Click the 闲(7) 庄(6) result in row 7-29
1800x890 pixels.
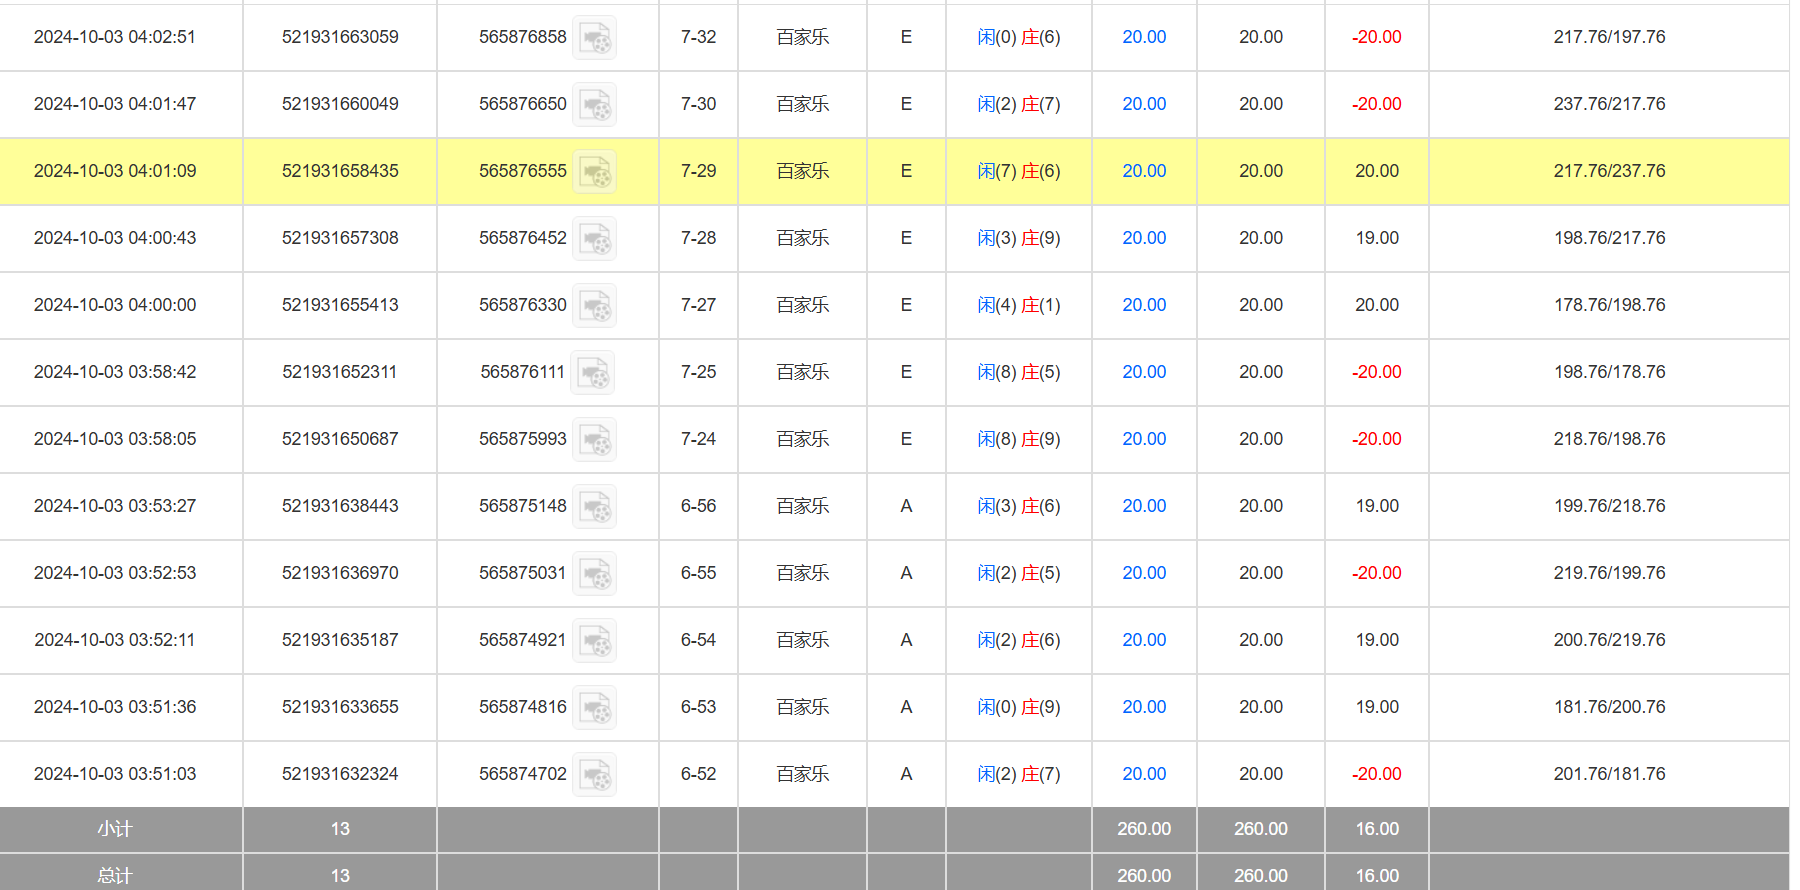coord(1018,171)
